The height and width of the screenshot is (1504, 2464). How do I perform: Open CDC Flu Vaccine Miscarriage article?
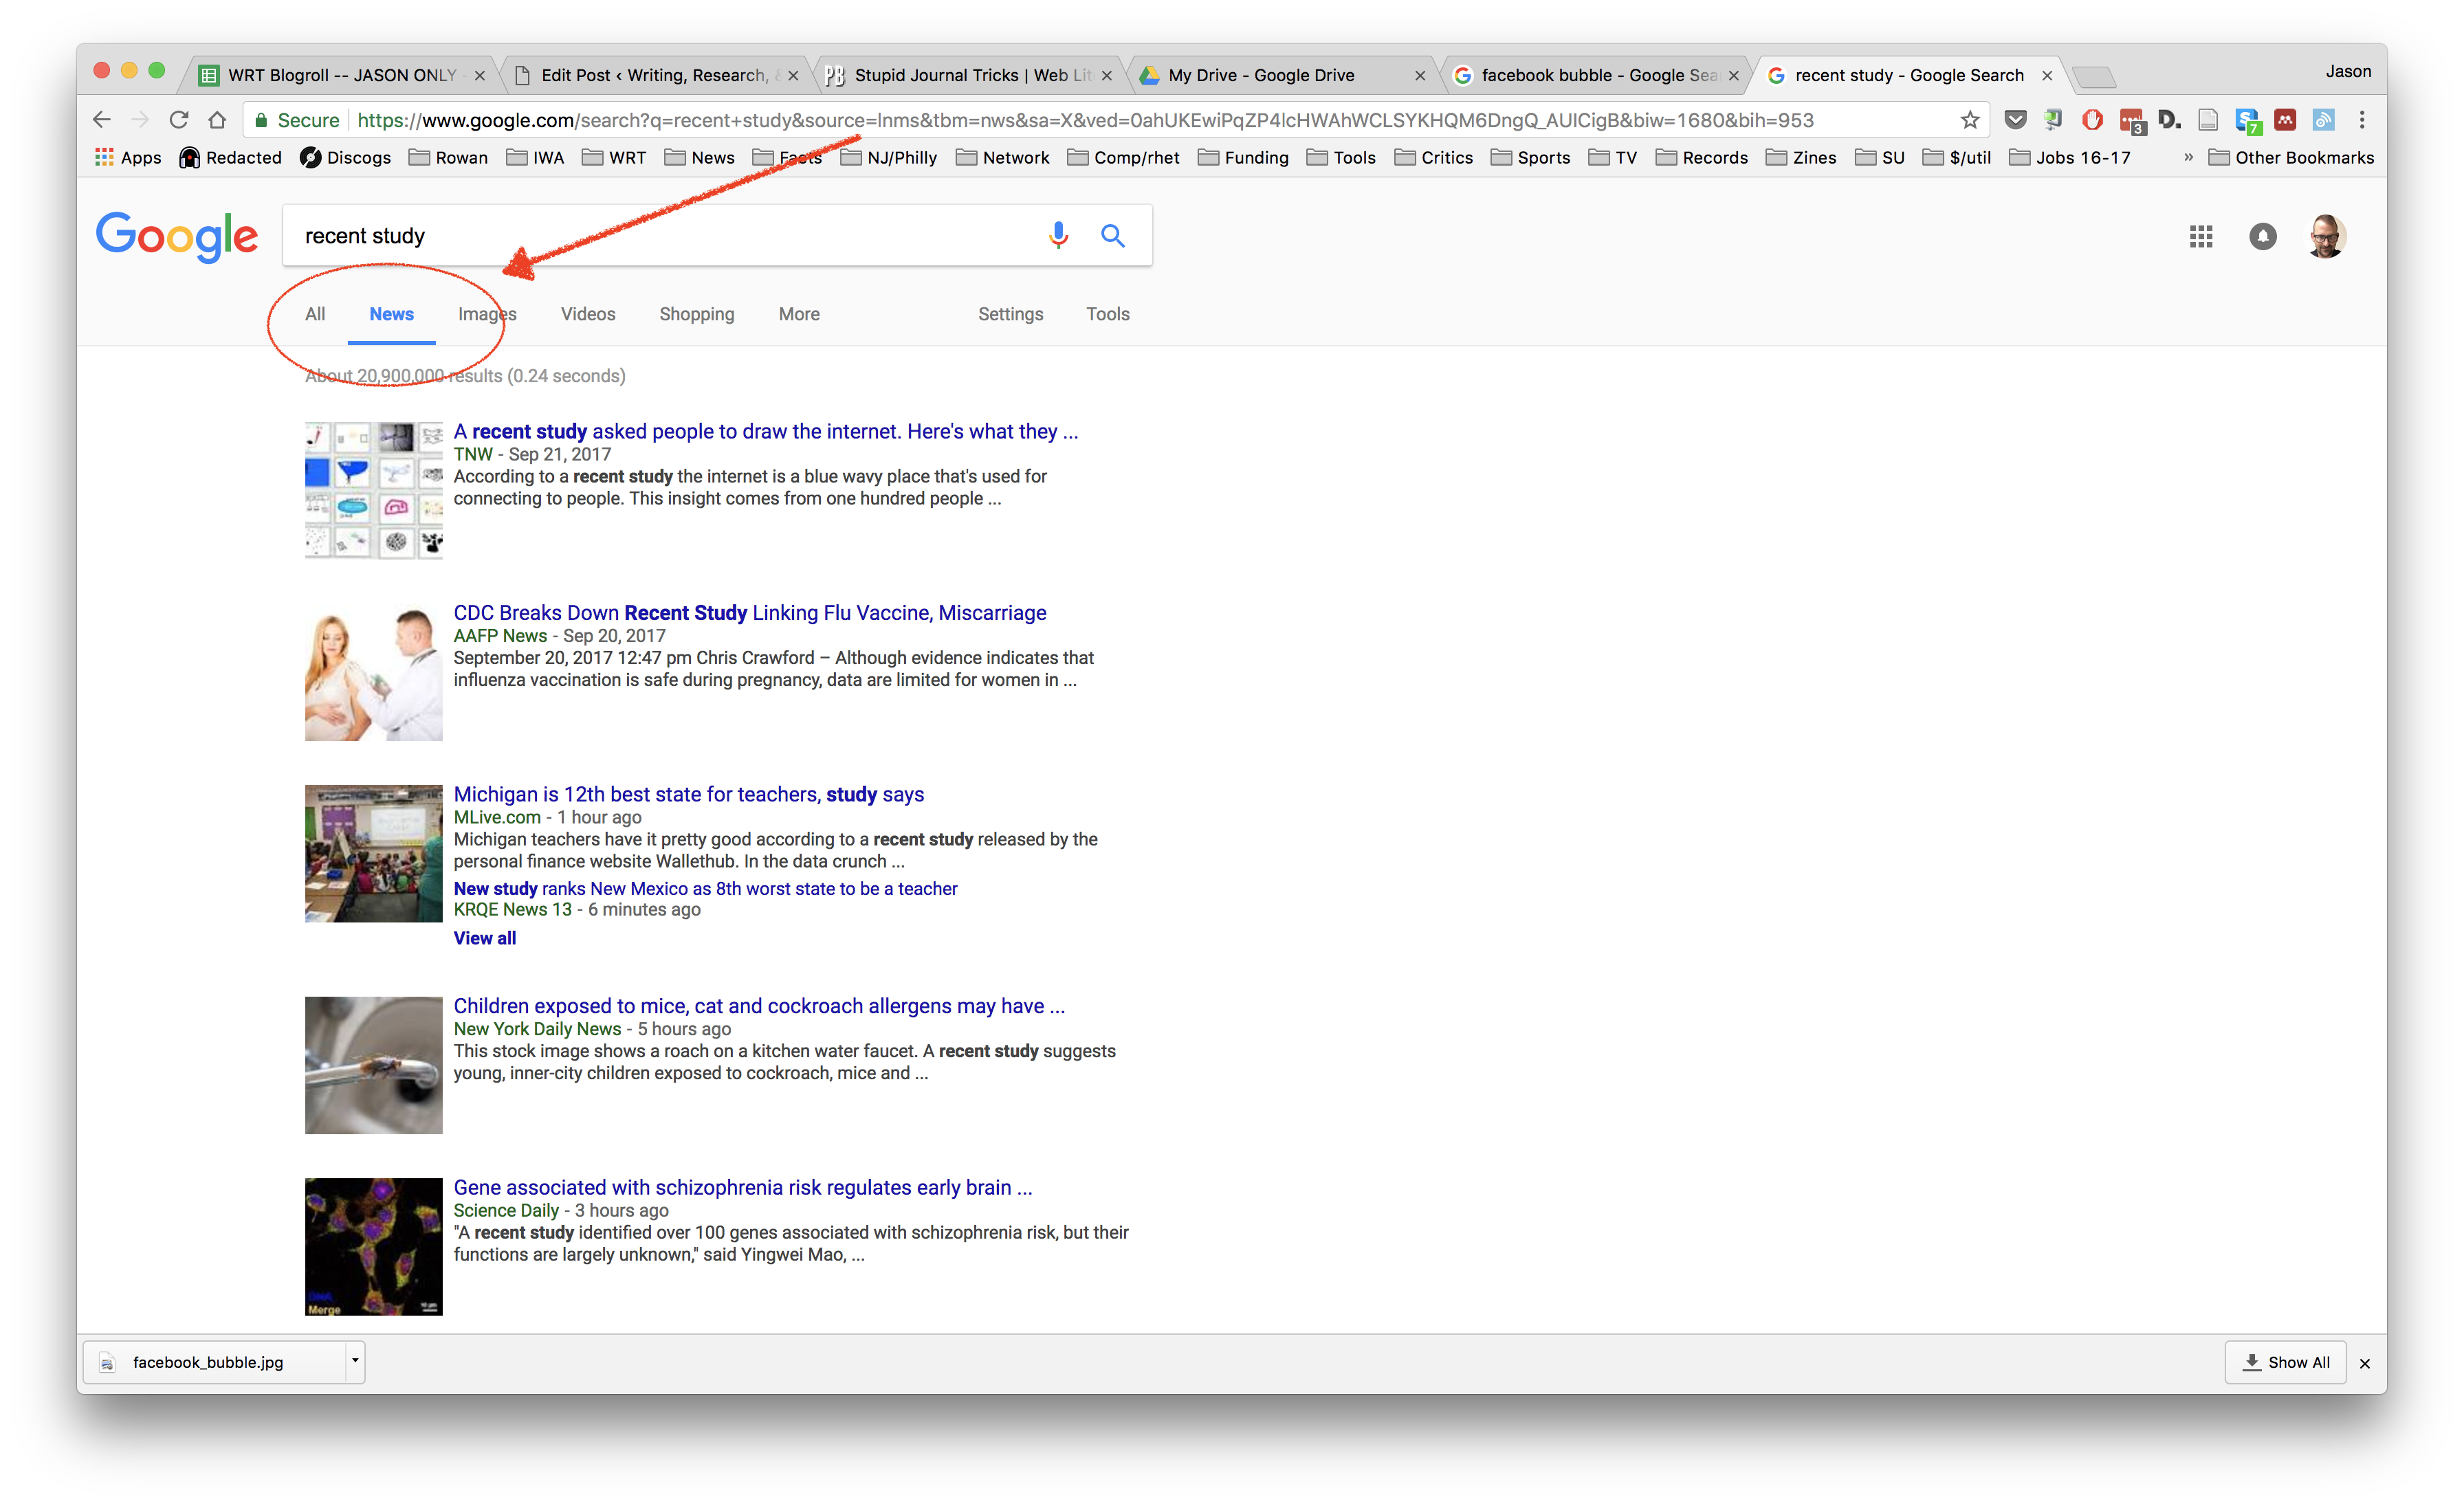[x=750, y=613]
